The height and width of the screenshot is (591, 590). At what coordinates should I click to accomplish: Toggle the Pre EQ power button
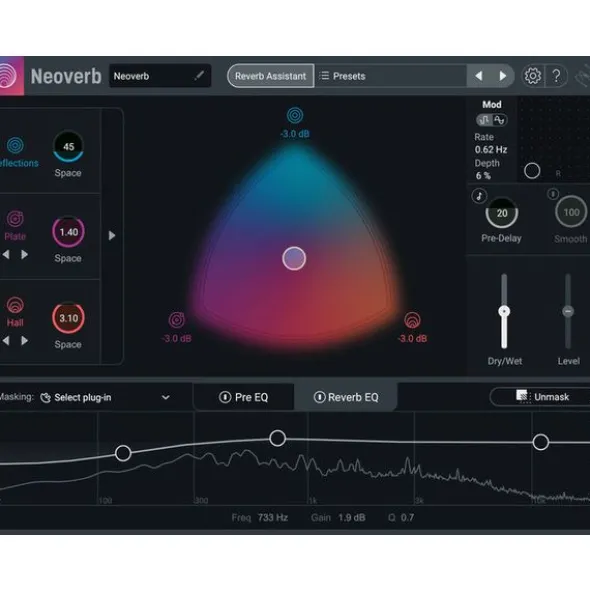click(x=225, y=397)
